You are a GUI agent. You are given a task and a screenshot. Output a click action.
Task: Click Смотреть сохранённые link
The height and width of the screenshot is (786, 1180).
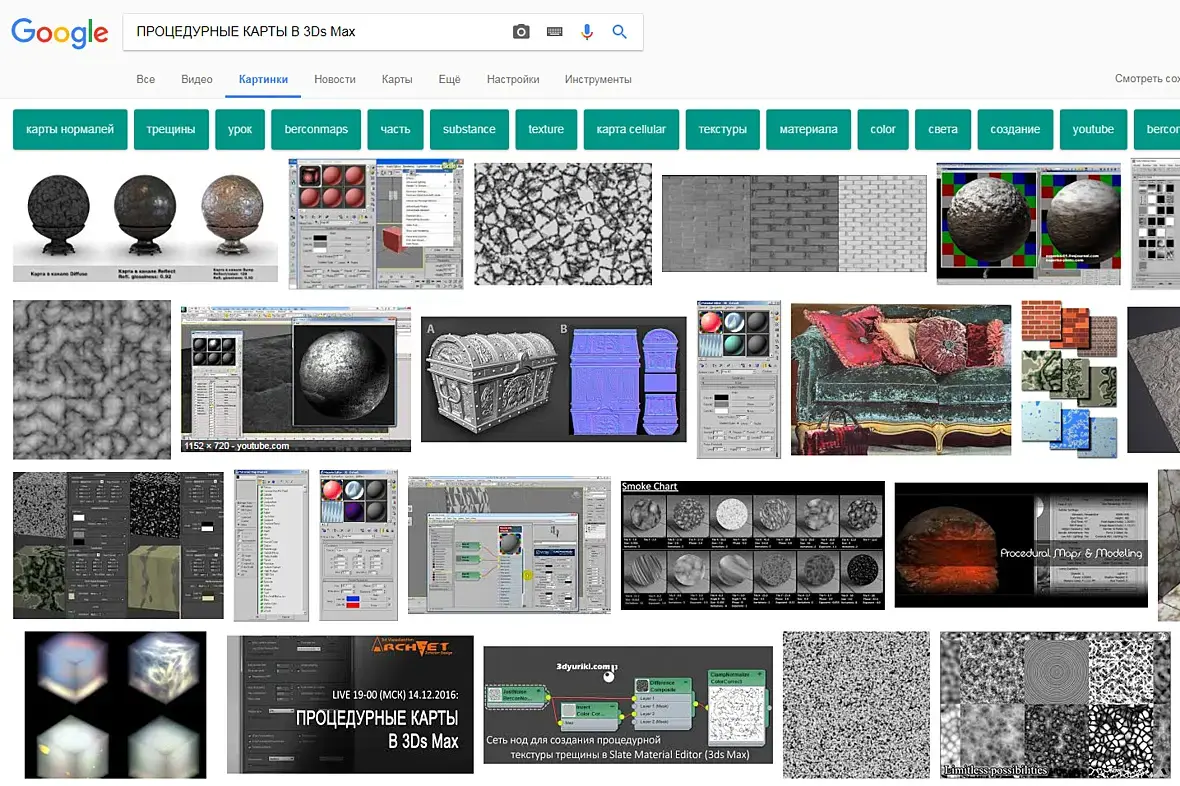click(x=1147, y=78)
